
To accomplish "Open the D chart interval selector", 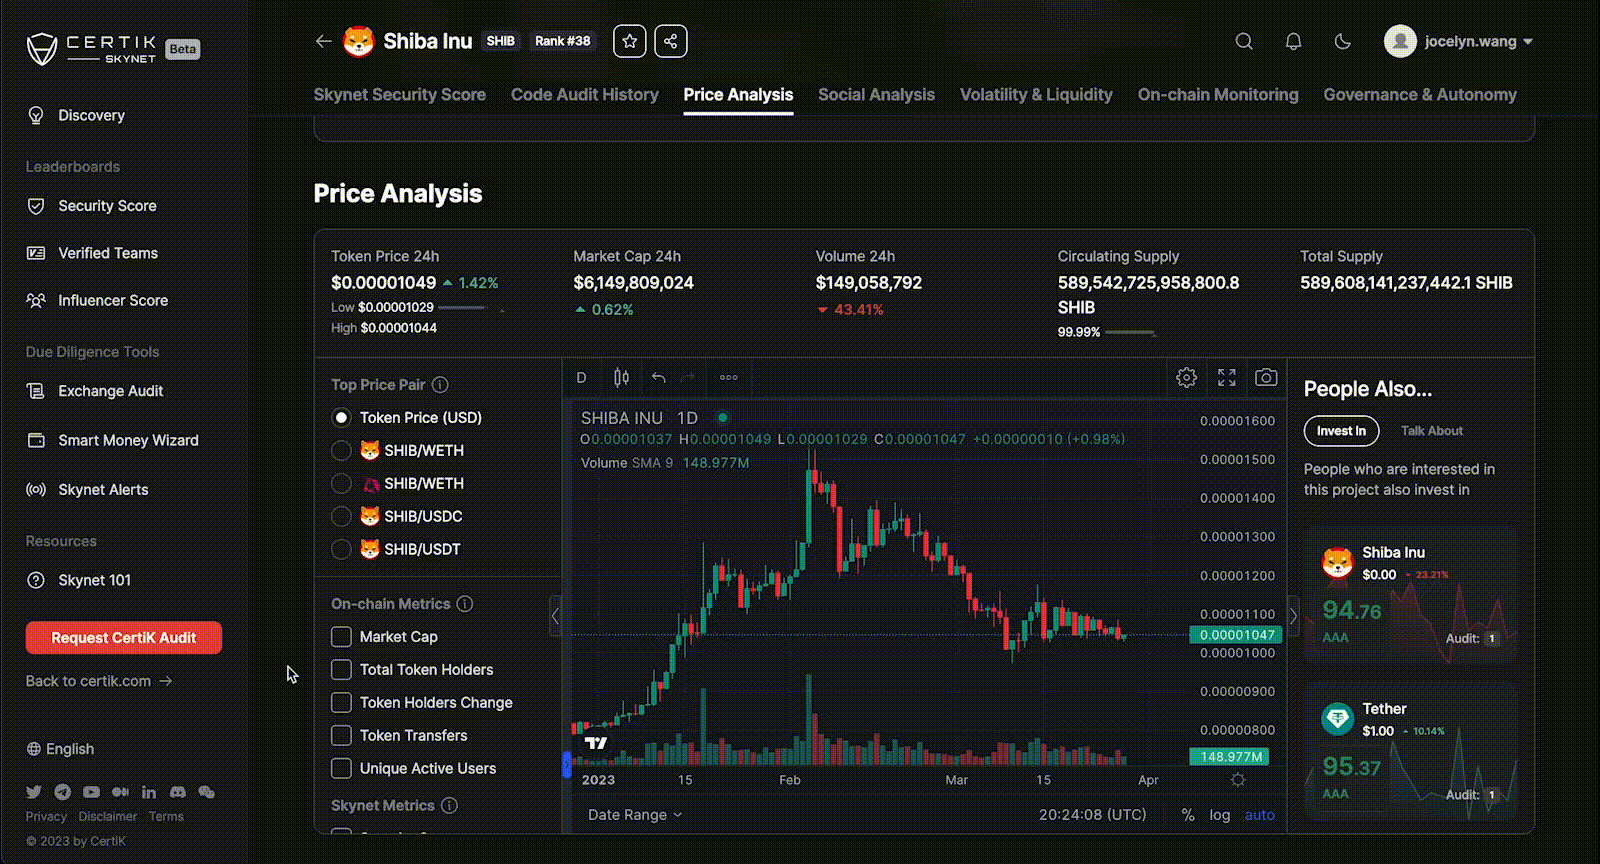I will 581,377.
